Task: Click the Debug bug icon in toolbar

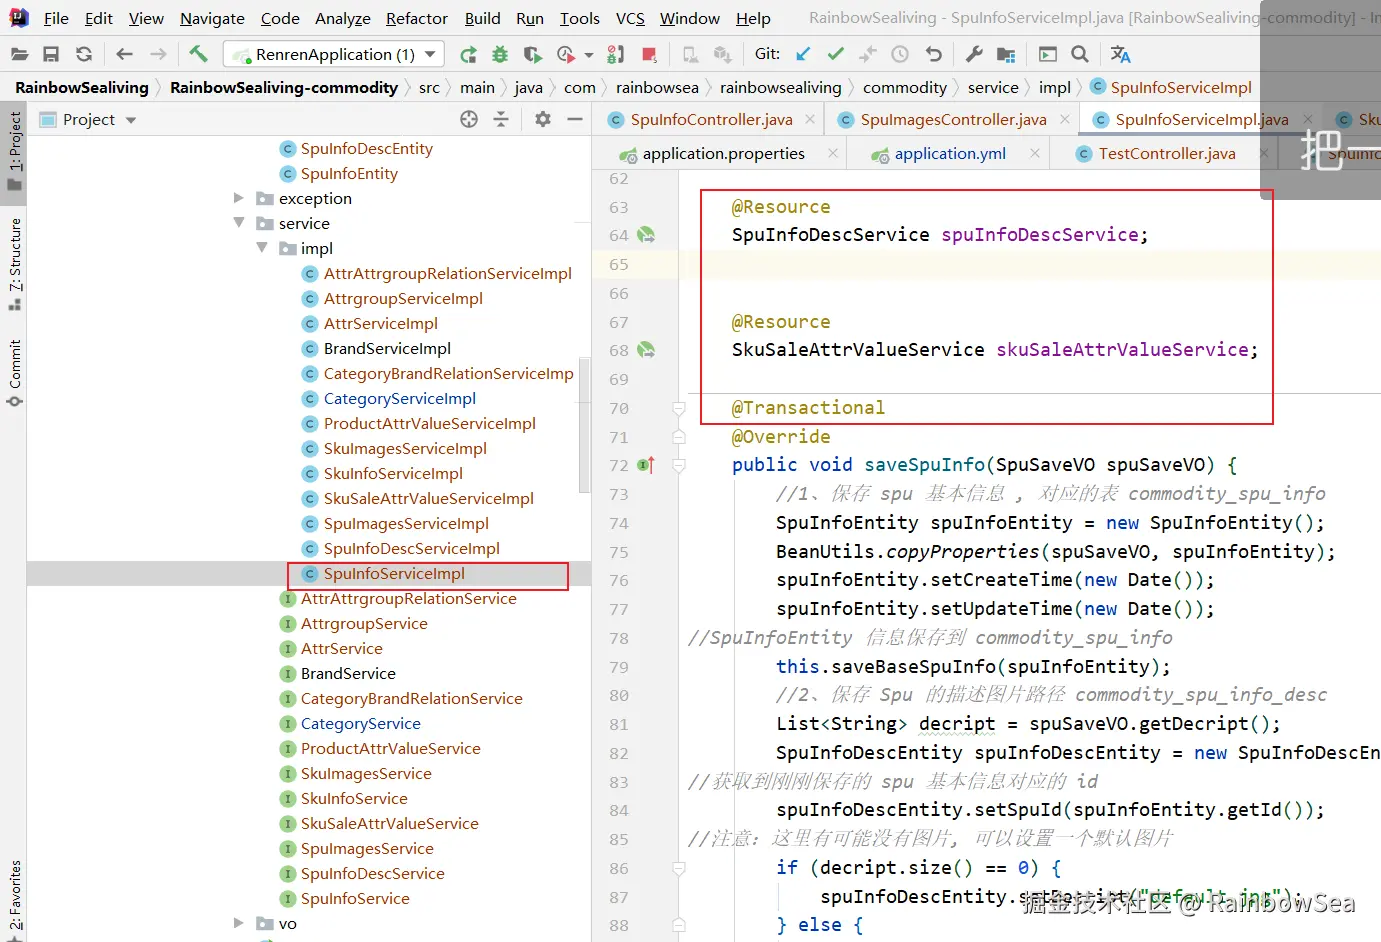Action: (x=500, y=54)
